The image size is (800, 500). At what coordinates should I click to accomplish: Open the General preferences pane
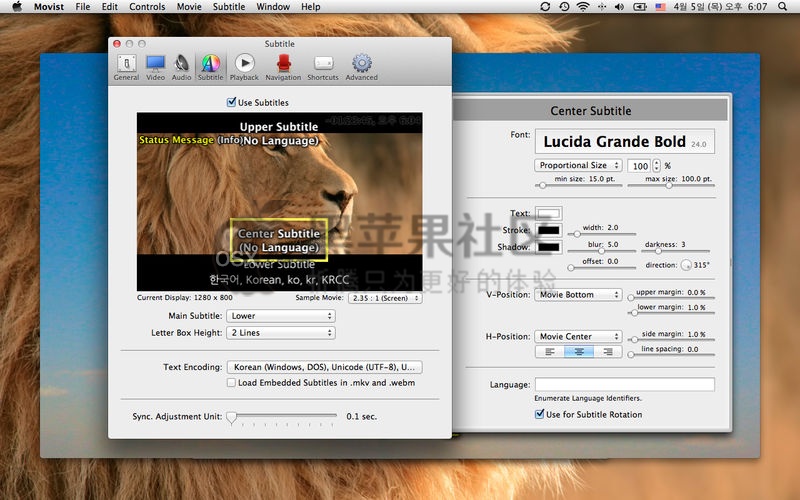click(x=126, y=68)
